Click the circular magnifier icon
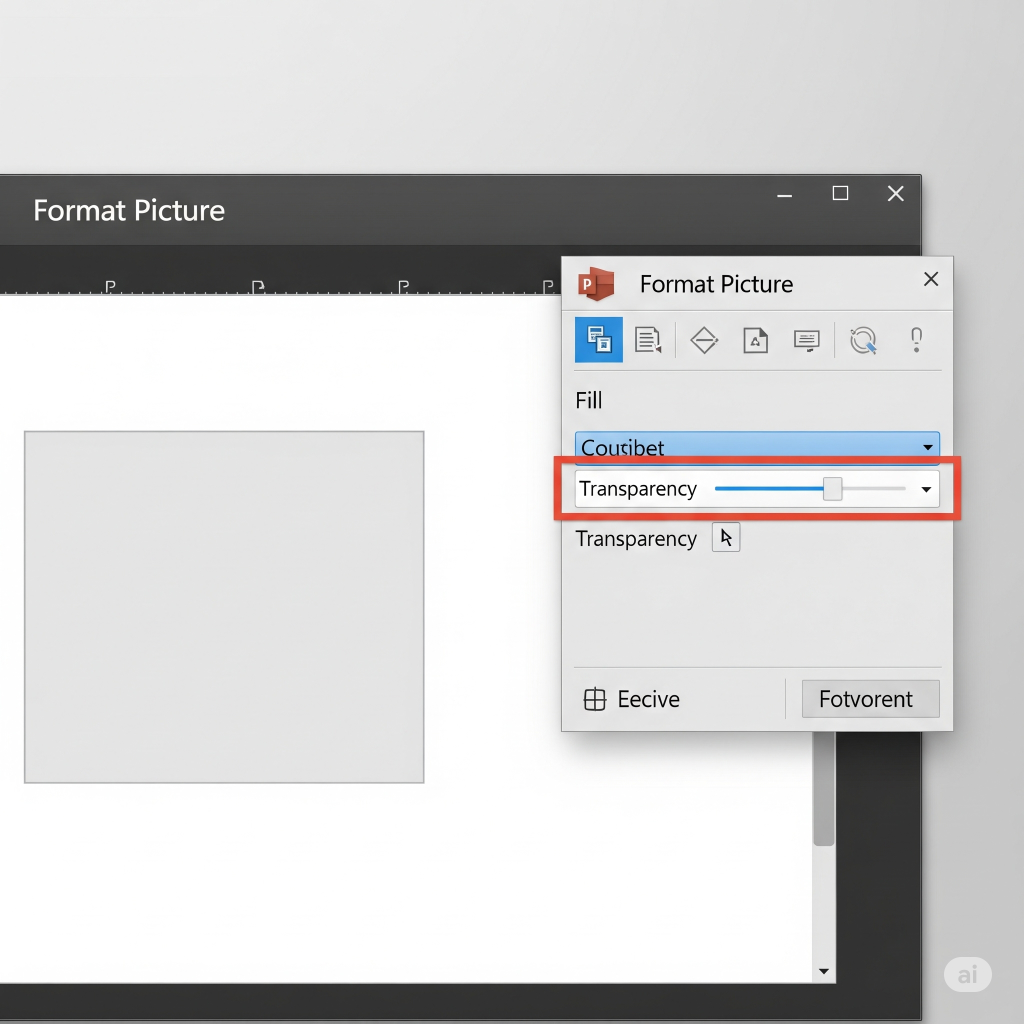 point(863,341)
